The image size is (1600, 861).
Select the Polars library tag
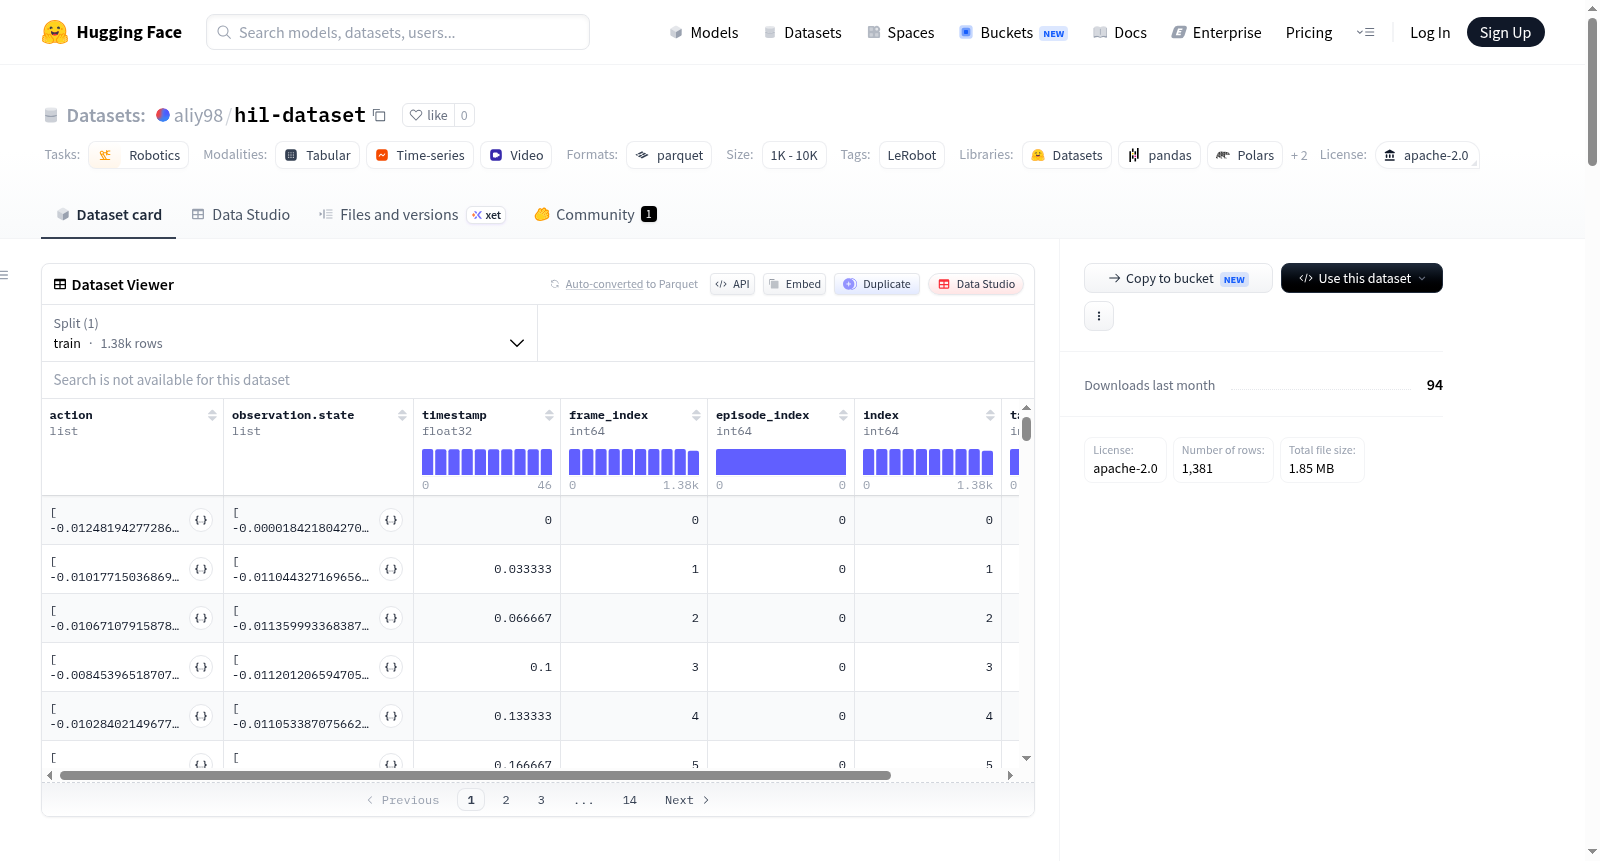click(1245, 155)
